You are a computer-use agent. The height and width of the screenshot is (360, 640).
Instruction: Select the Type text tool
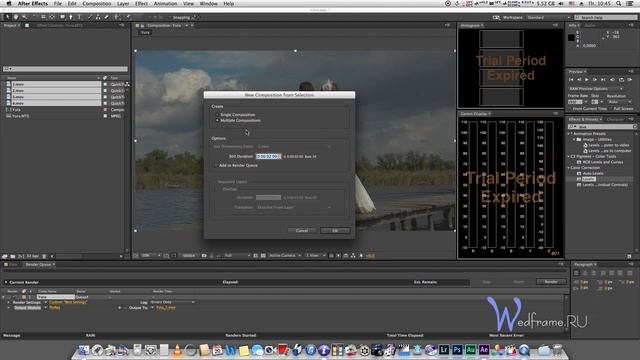(79, 17)
